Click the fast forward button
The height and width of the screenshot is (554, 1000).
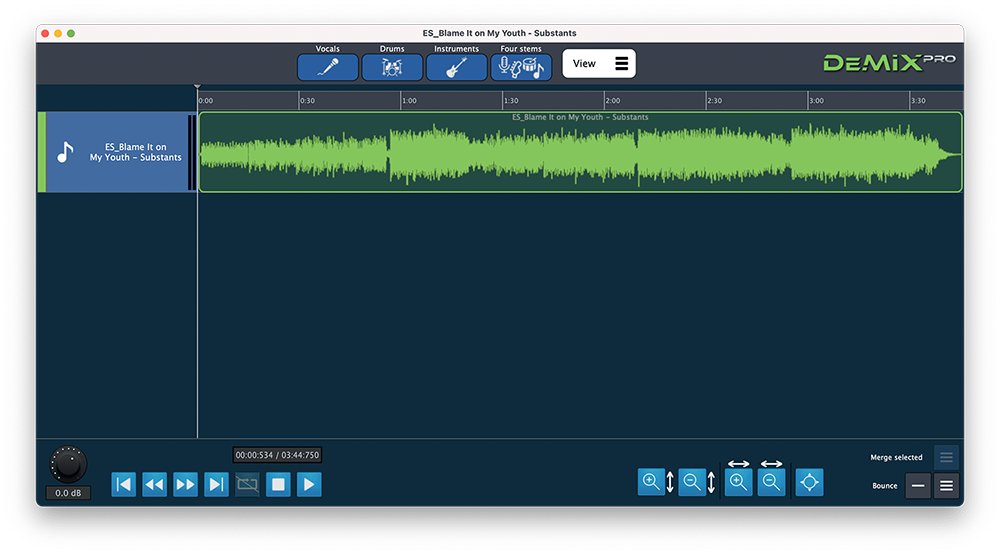pyautogui.click(x=185, y=485)
